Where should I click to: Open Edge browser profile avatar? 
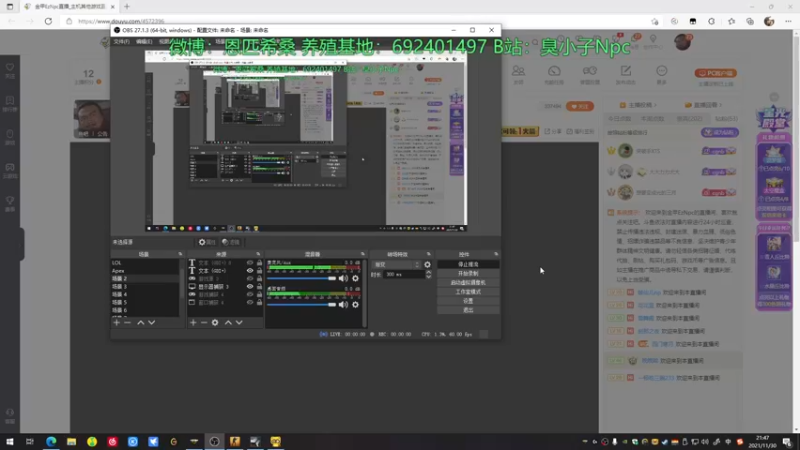769,21
